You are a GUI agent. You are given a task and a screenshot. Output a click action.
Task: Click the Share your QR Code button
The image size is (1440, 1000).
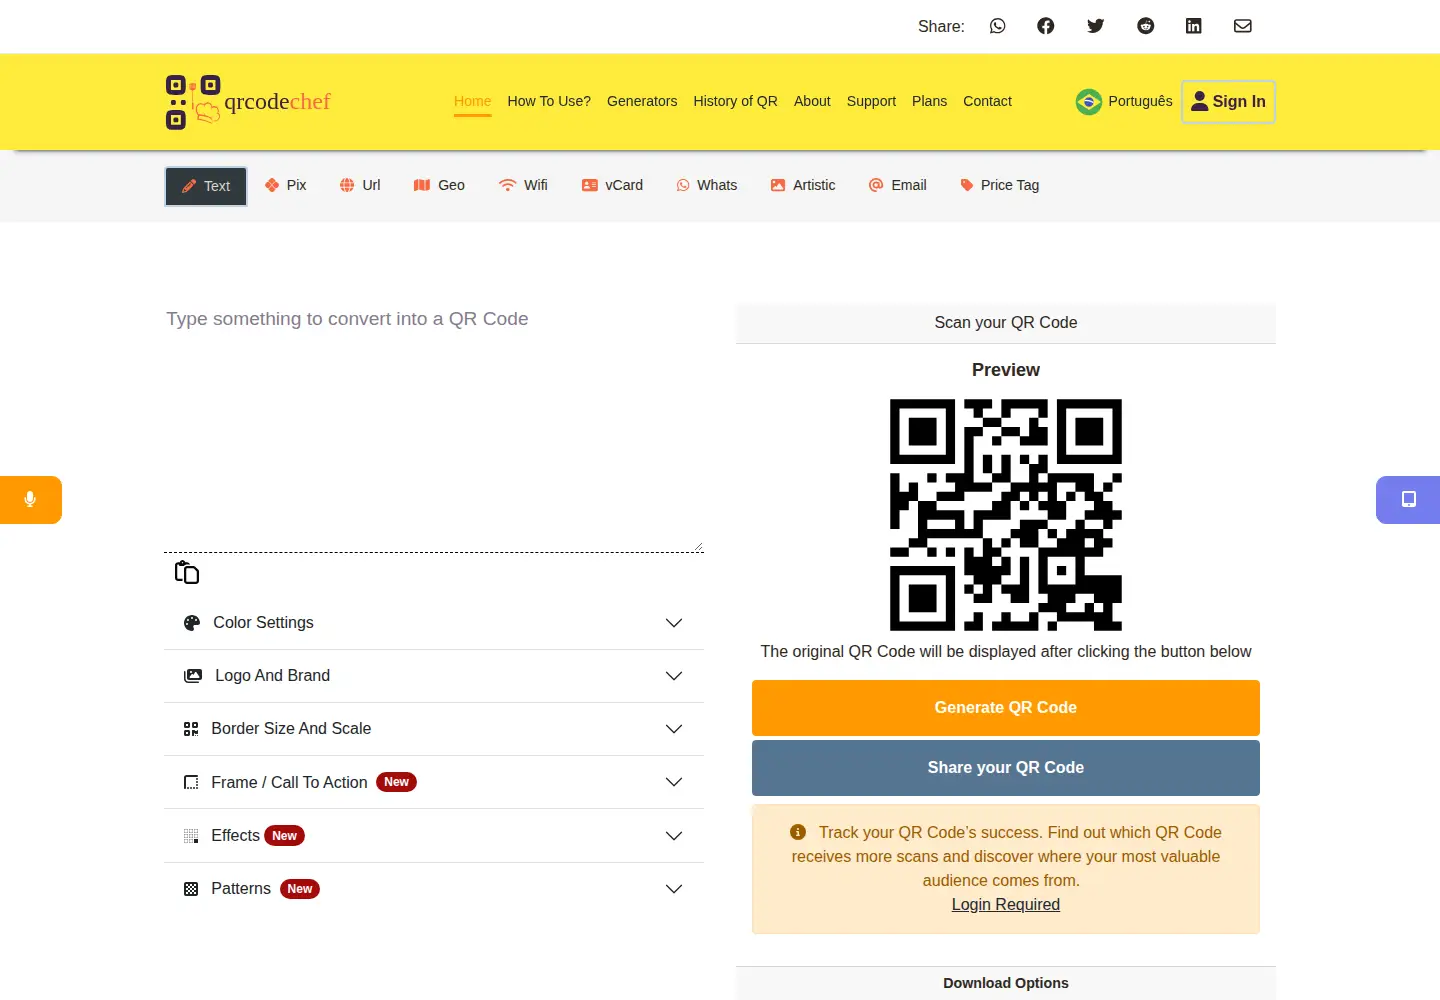[x=1006, y=768]
